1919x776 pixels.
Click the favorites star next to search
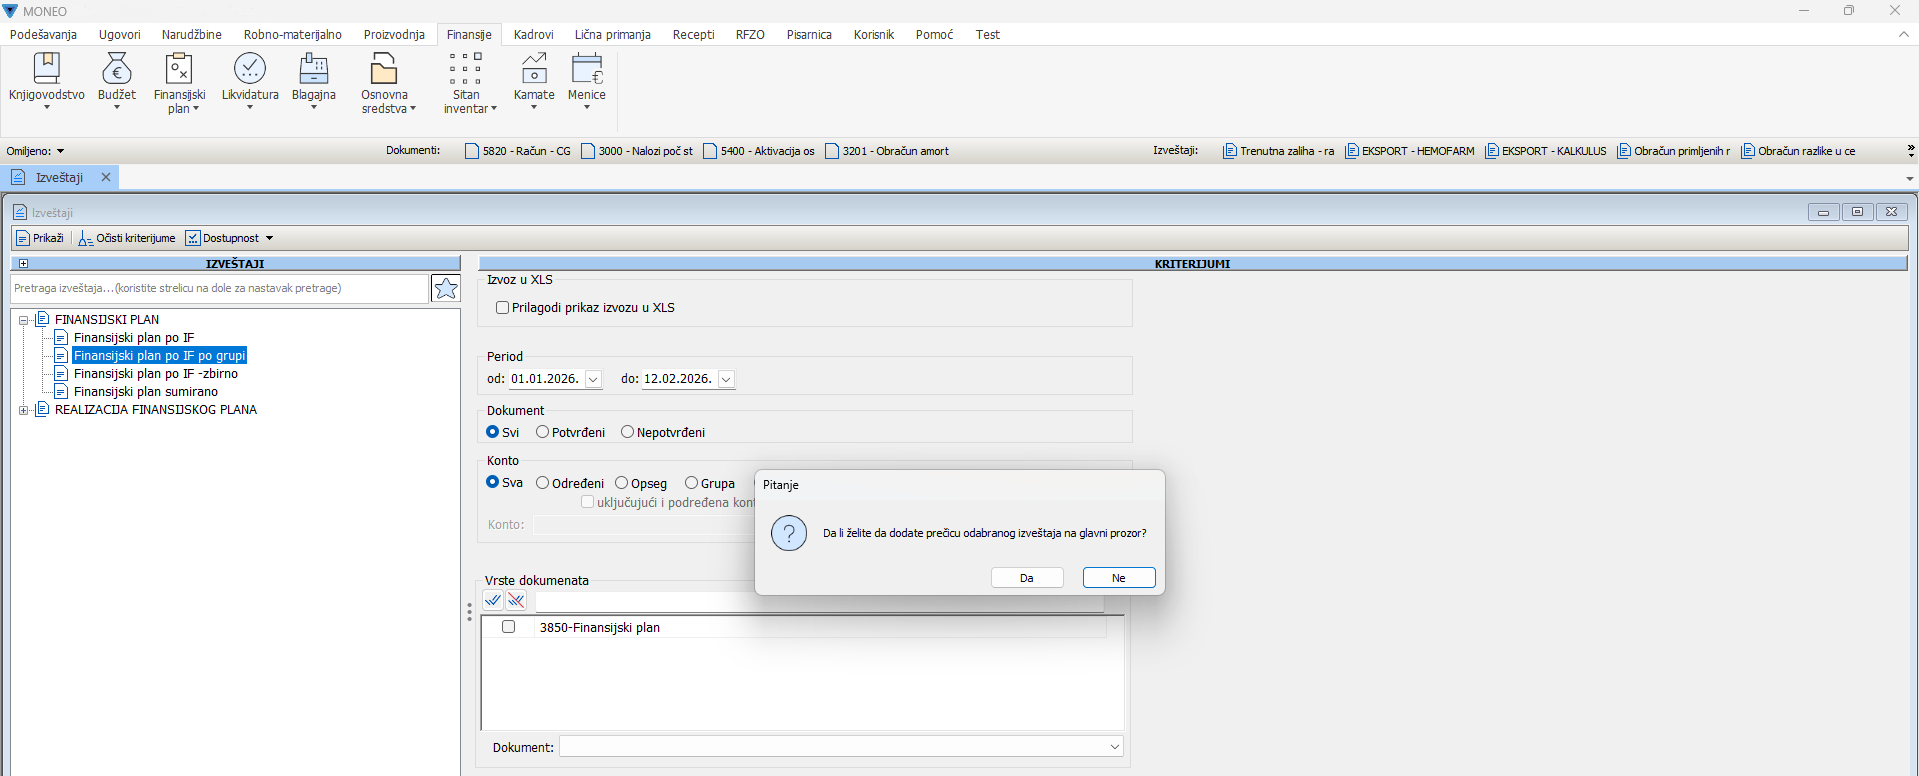click(x=446, y=288)
